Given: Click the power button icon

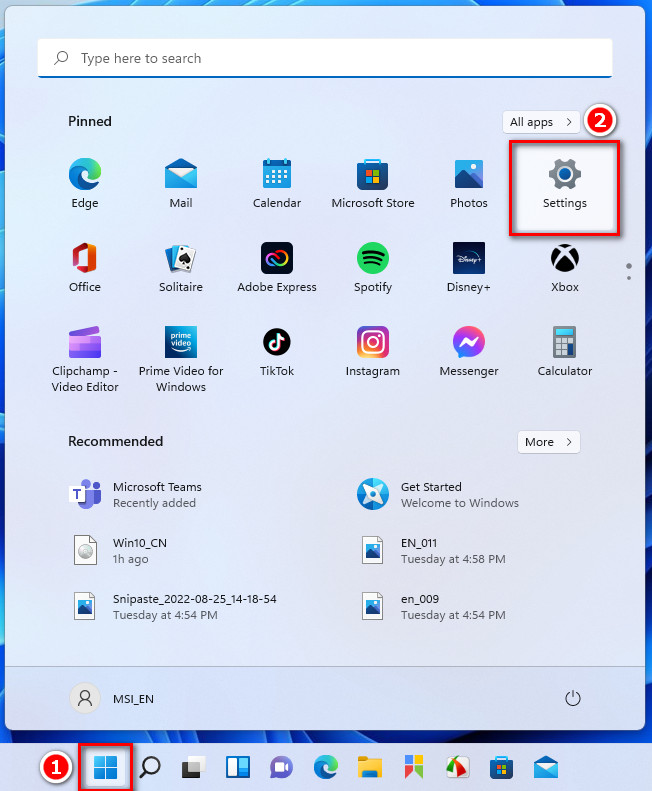Looking at the screenshot, I should 572,698.
